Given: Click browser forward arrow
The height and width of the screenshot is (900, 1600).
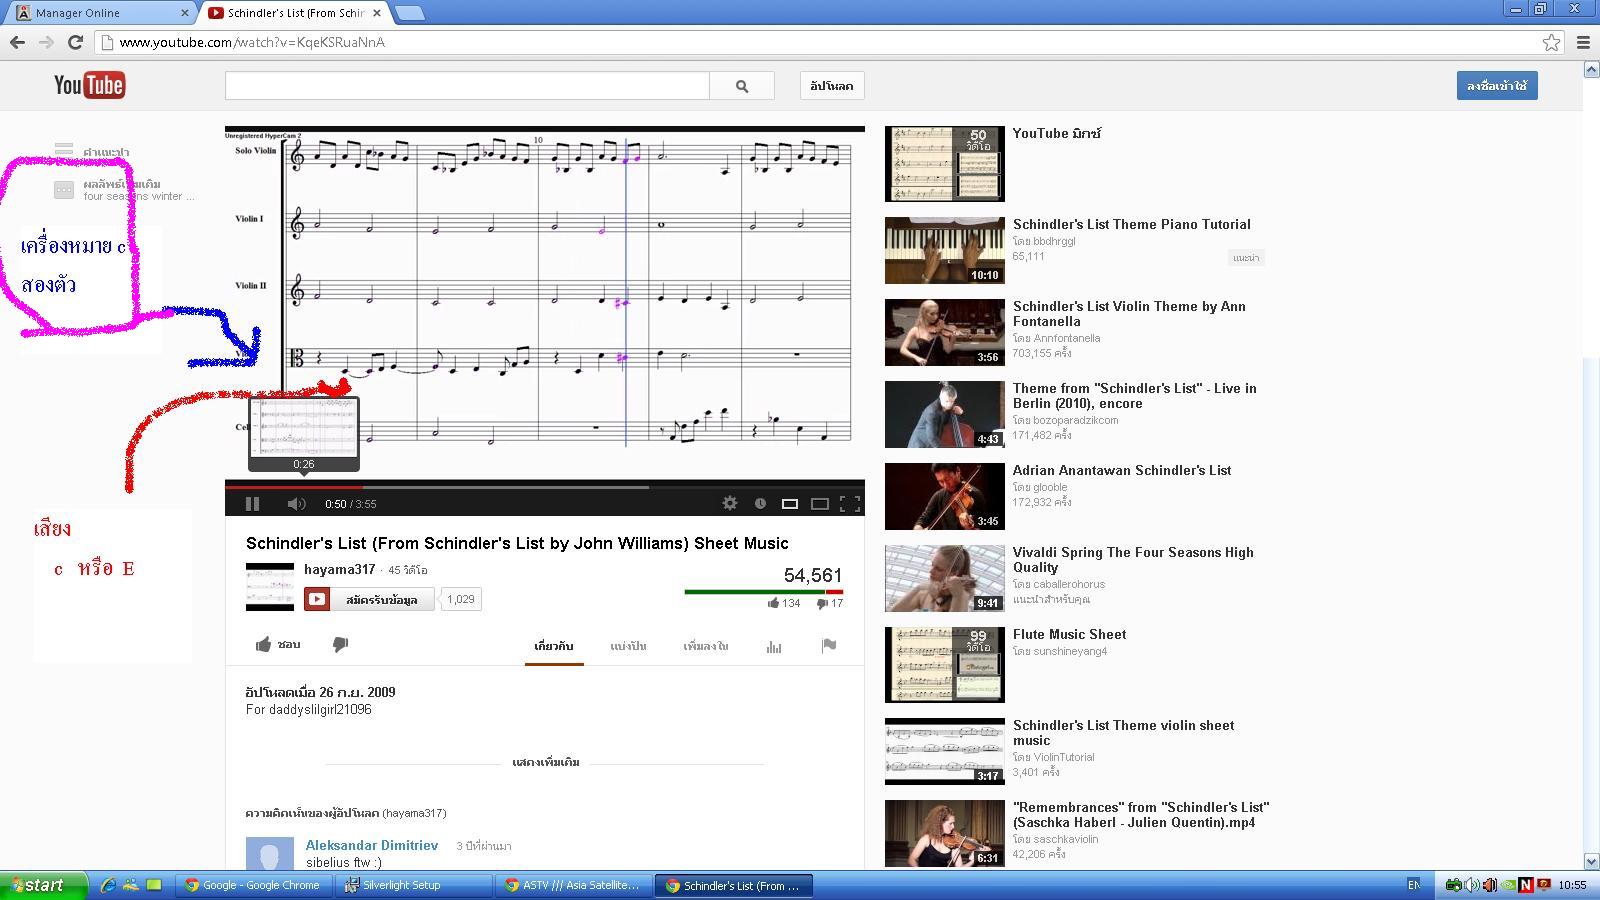Looking at the screenshot, I should point(46,42).
